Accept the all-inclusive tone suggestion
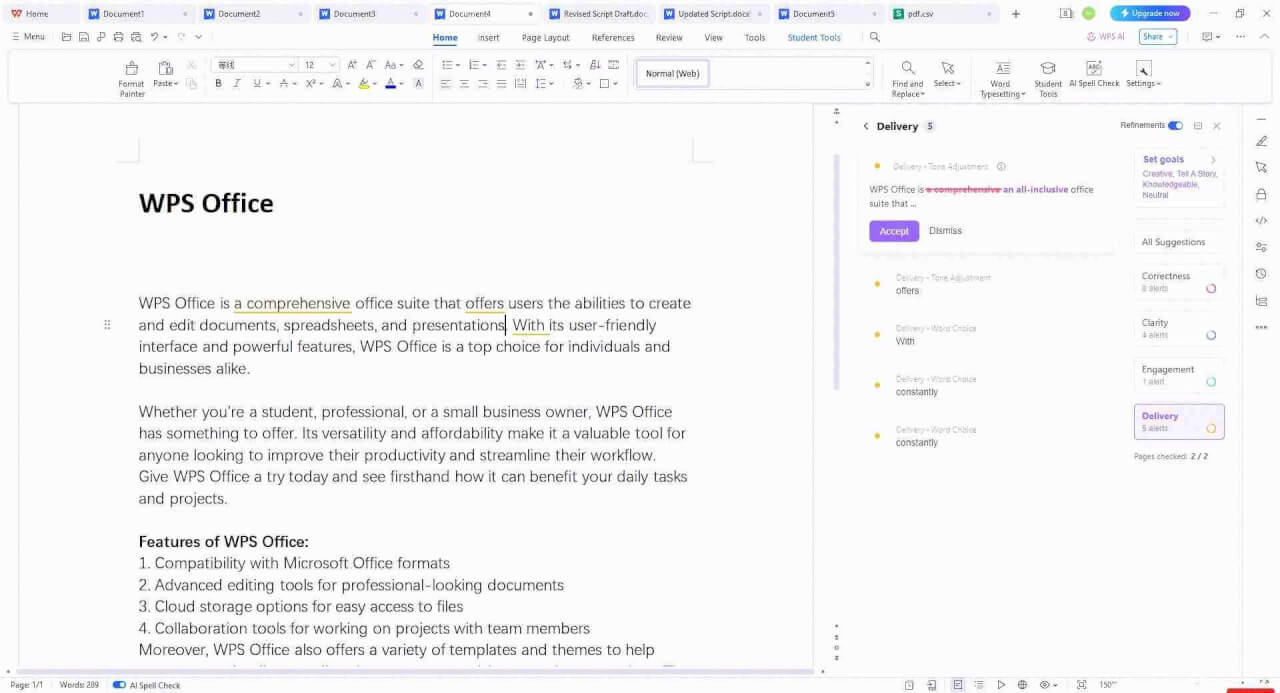Screen dimensions: 1280x693 tap(893, 231)
